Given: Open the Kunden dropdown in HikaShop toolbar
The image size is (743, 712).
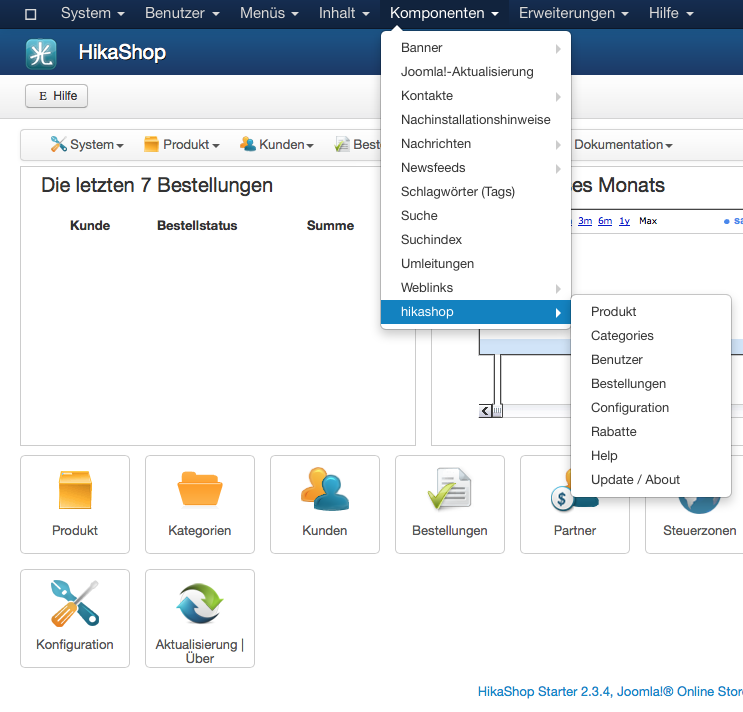Looking at the screenshot, I should [x=277, y=144].
